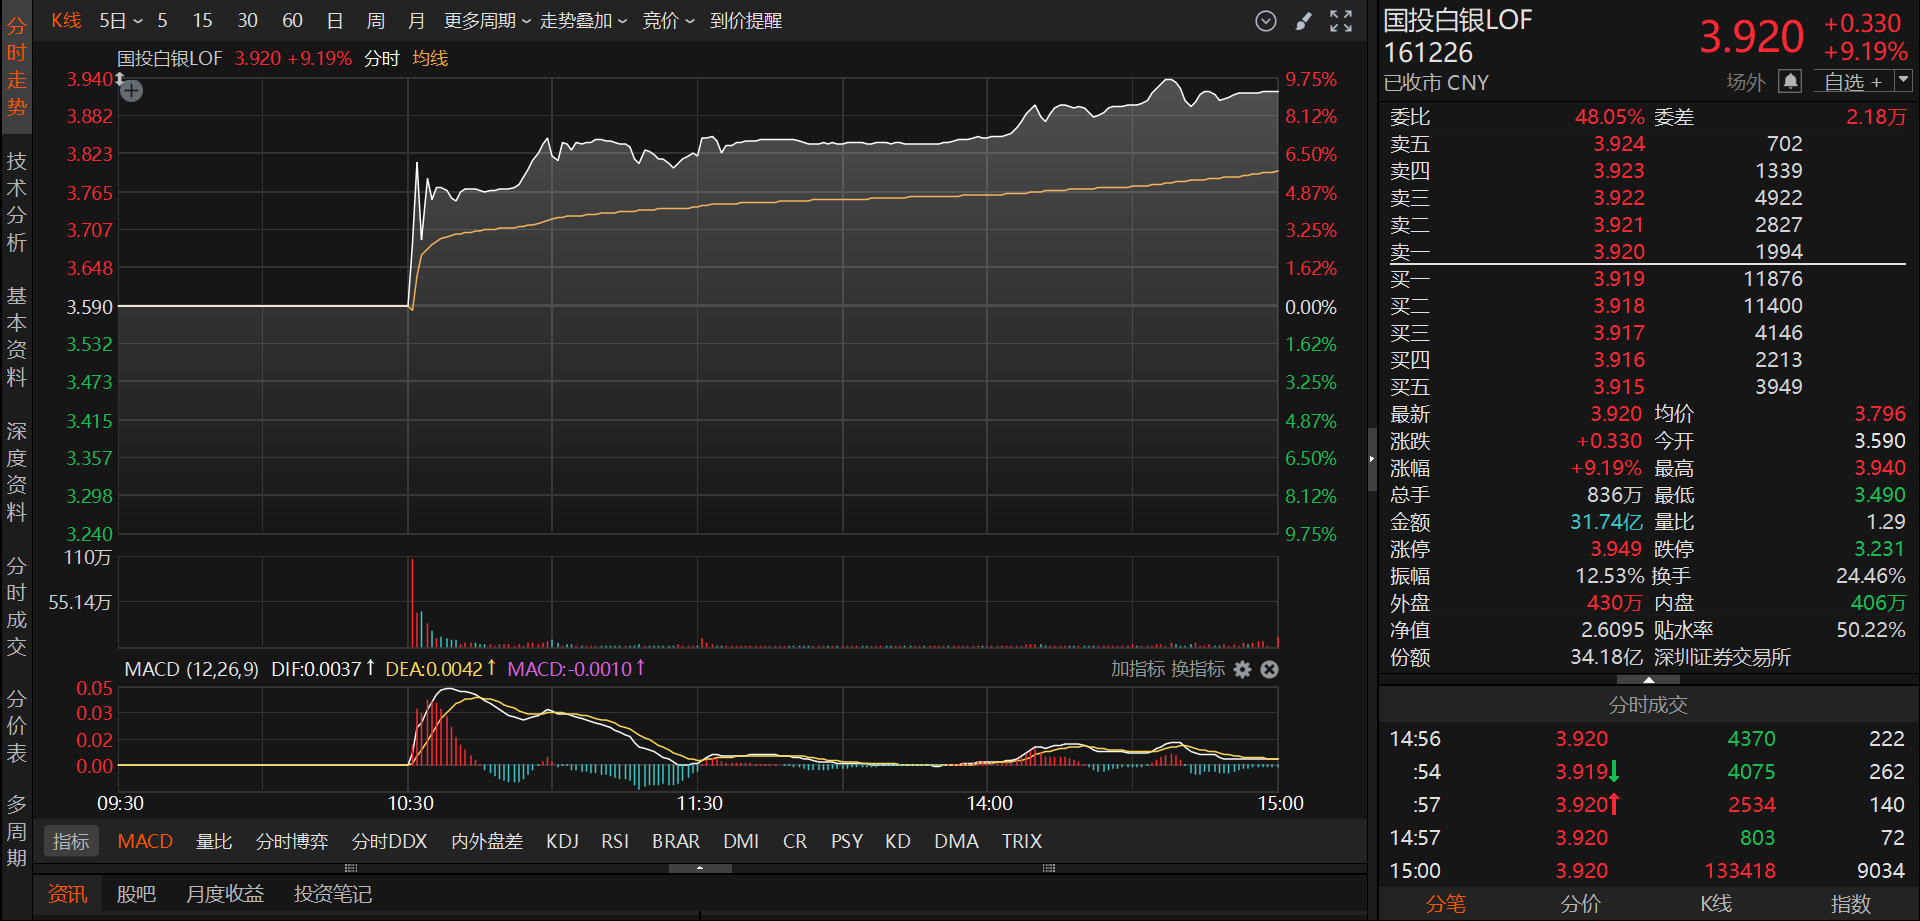The width and height of the screenshot is (1920, 921).
Task: Open the 月度收益 bottom tab
Action: pos(225,894)
